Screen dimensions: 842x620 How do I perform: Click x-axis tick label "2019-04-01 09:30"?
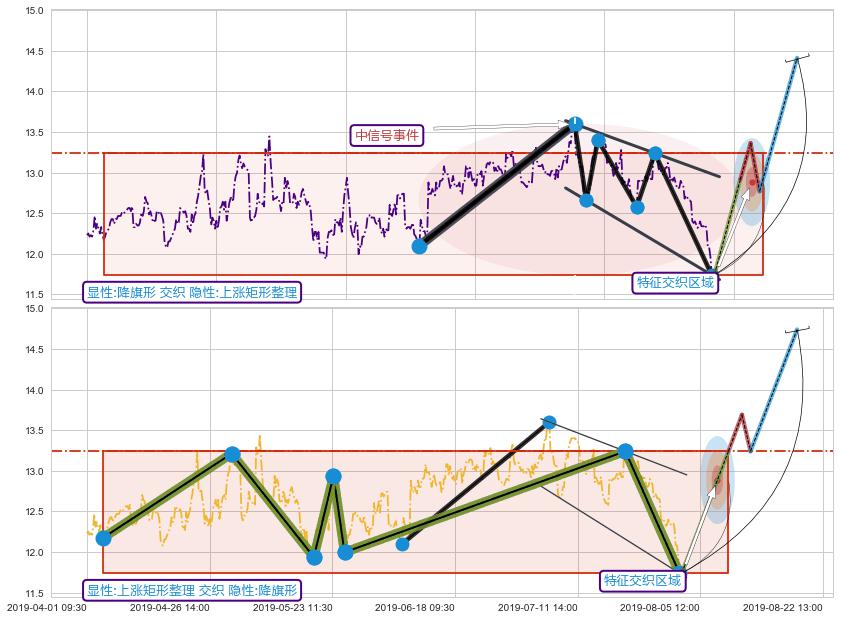(x=46, y=607)
